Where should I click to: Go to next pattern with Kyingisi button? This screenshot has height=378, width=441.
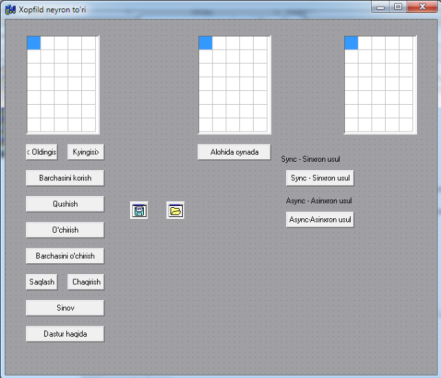(86, 152)
